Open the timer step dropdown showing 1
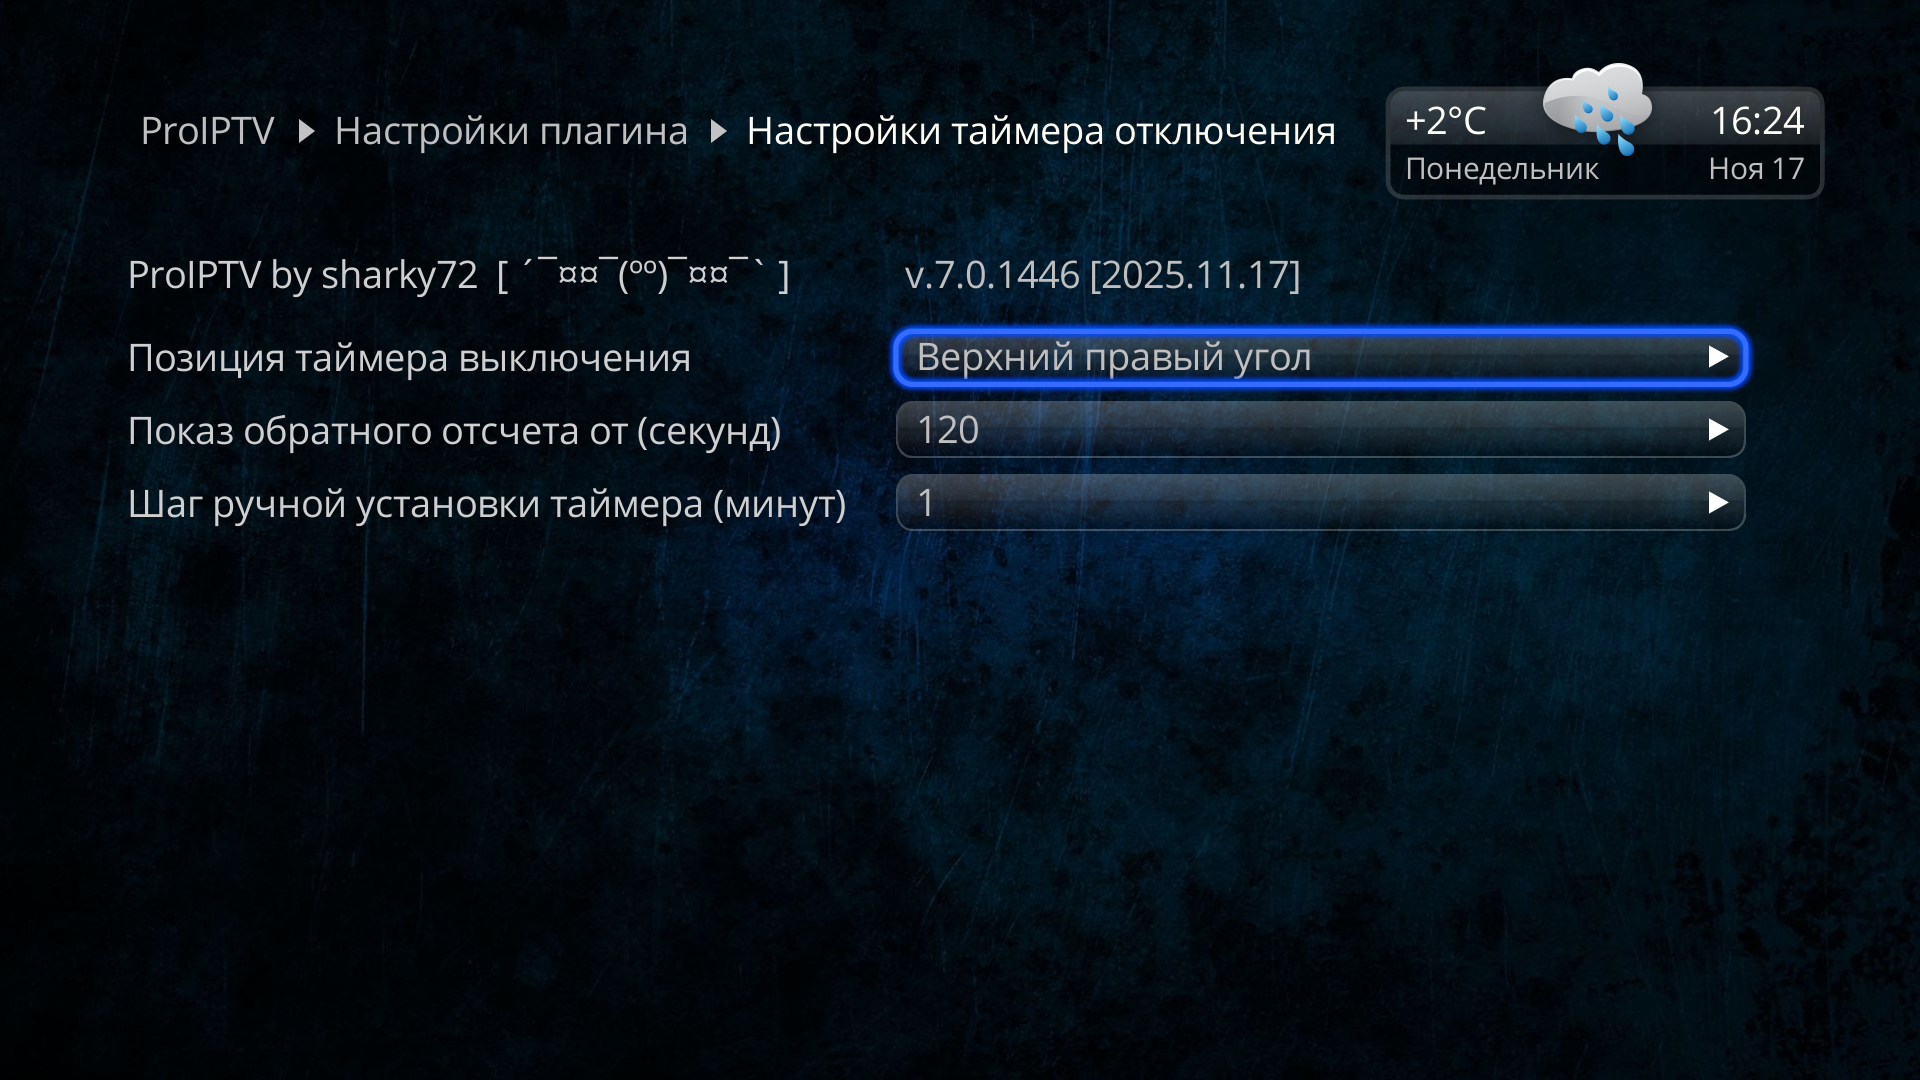1920x1080 pixels. pyautogui.click(x=1320, y=502)
